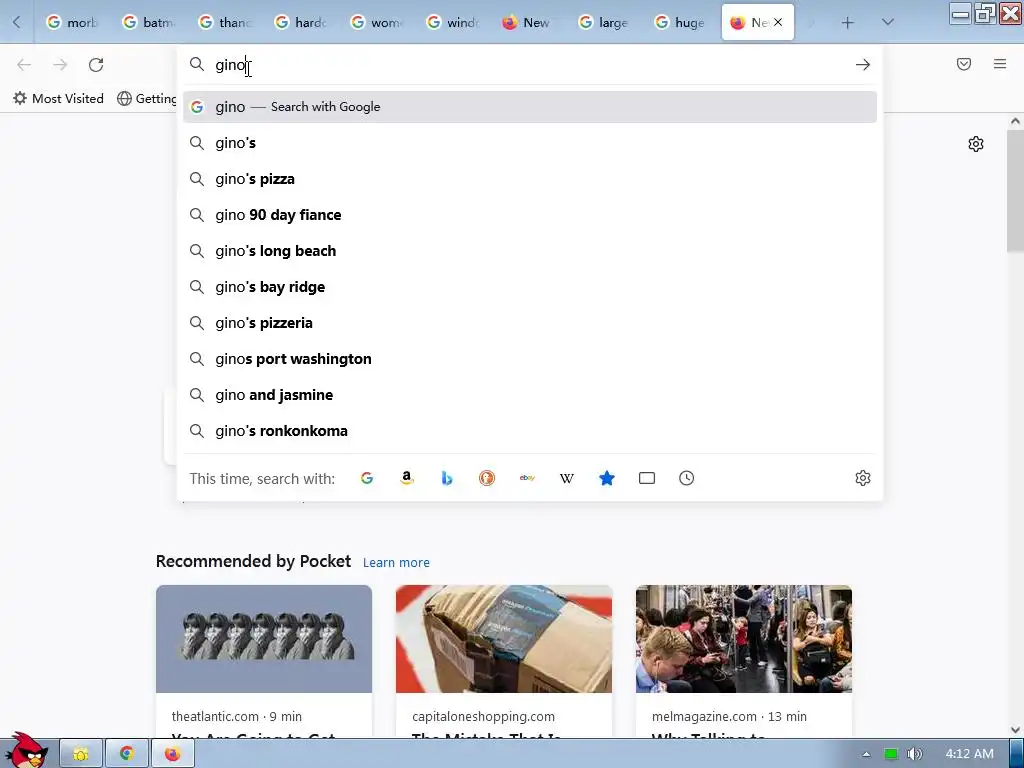Switch to the 'morb' Google tab

coord(72,22)
